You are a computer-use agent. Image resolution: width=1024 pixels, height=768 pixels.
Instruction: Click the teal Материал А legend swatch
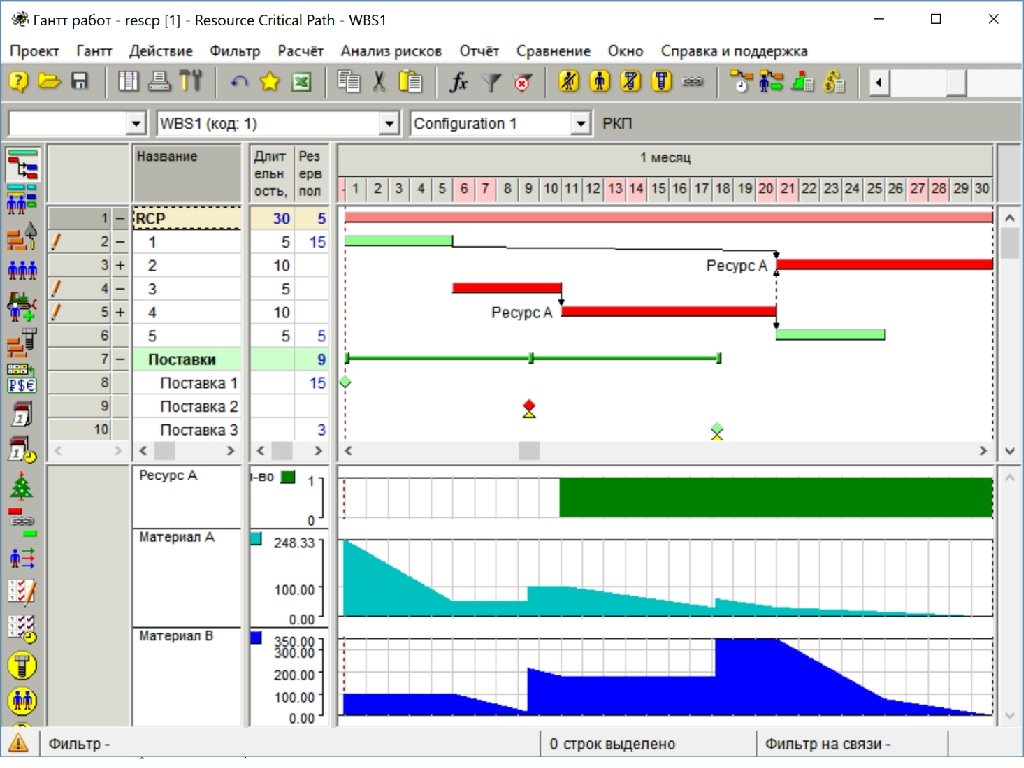click(x=256, y=539)
